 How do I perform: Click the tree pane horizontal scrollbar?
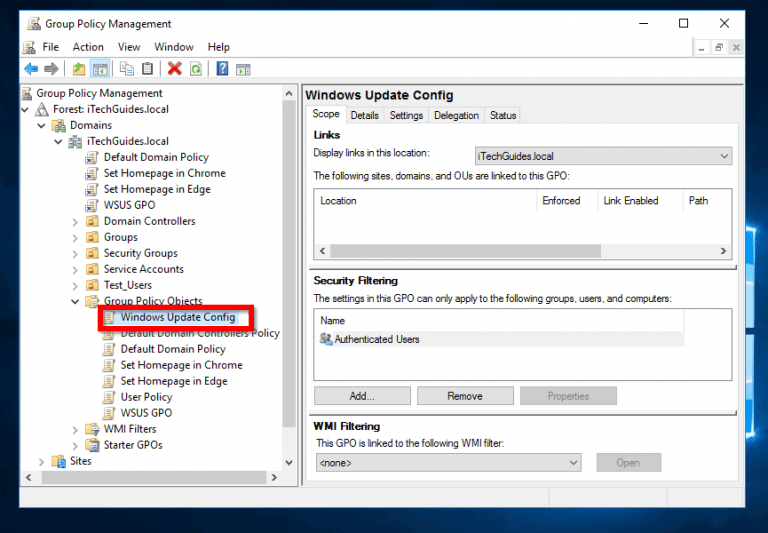pos(154,478)
